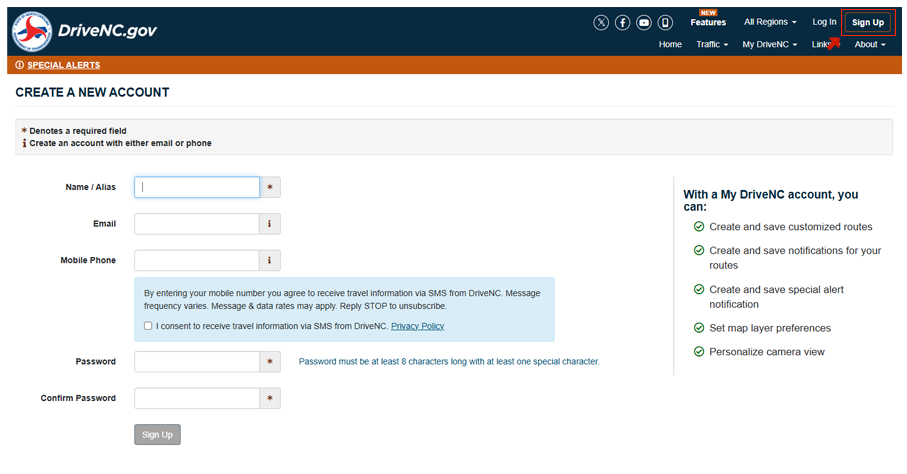Expand the Traffic menu dropdown

[712, 45]
